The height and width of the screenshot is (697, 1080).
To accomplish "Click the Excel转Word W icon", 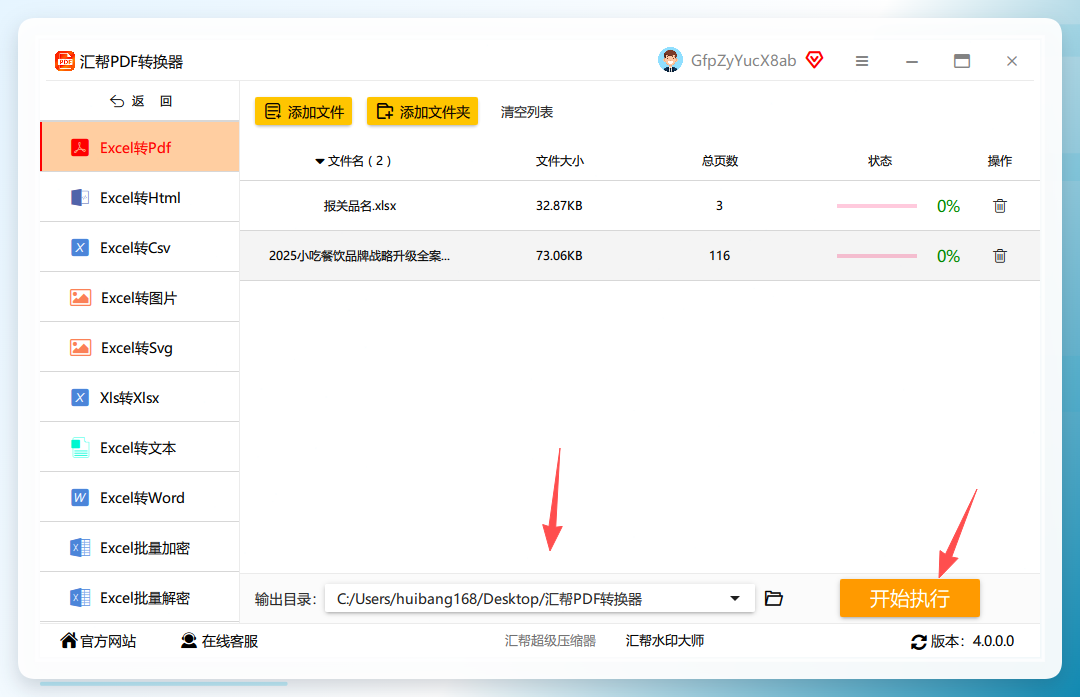I will pyautogui.click(x=80, y=497).
